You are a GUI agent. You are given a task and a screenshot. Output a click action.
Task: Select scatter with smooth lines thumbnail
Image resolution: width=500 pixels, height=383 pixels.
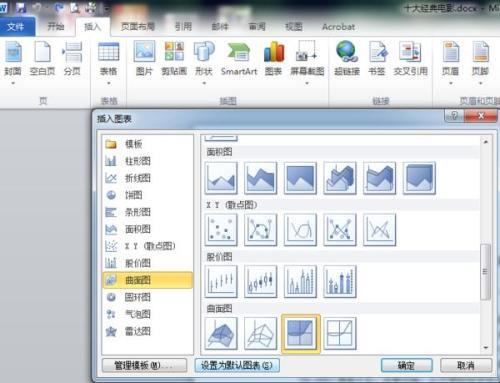(x=300, y=230)
